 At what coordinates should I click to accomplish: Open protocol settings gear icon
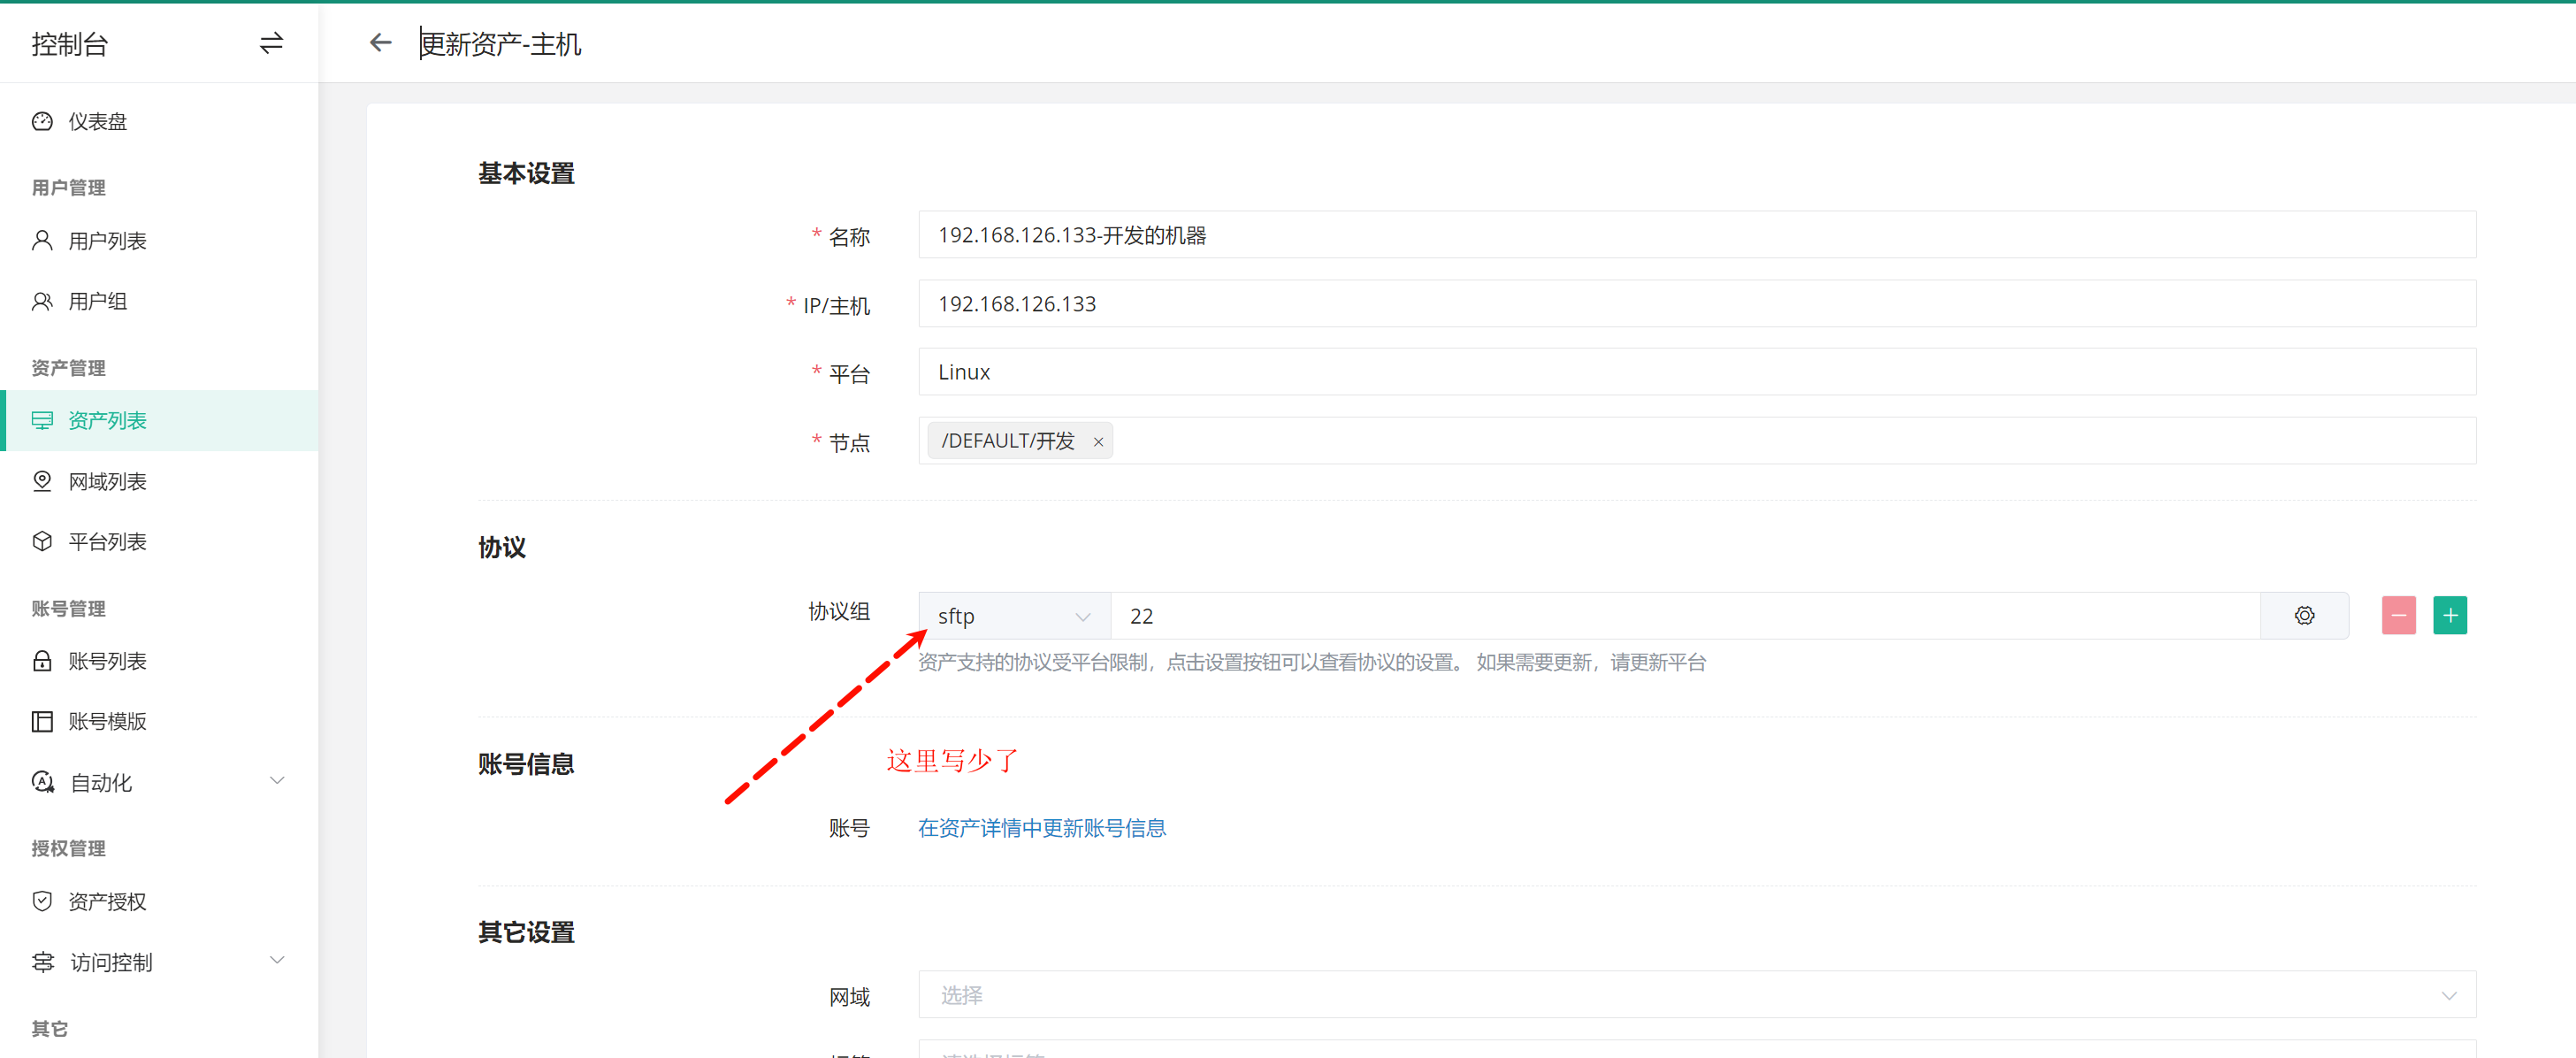point(2304,616)
